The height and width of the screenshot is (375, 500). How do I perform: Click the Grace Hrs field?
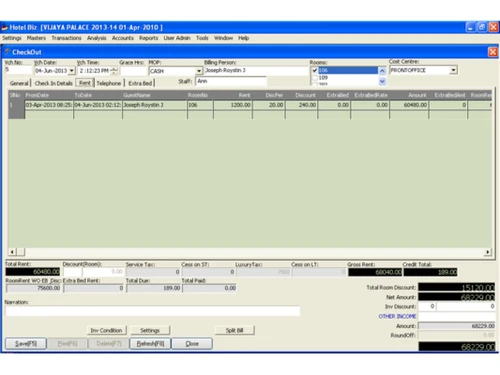[x=133, y=71]
